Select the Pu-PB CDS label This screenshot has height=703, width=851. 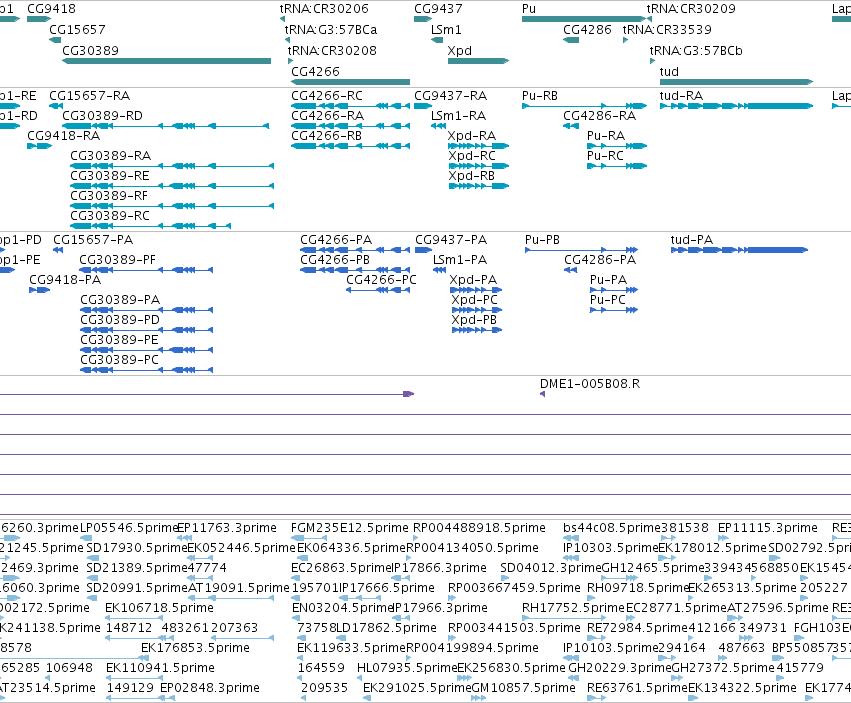[x=542, y=240]
